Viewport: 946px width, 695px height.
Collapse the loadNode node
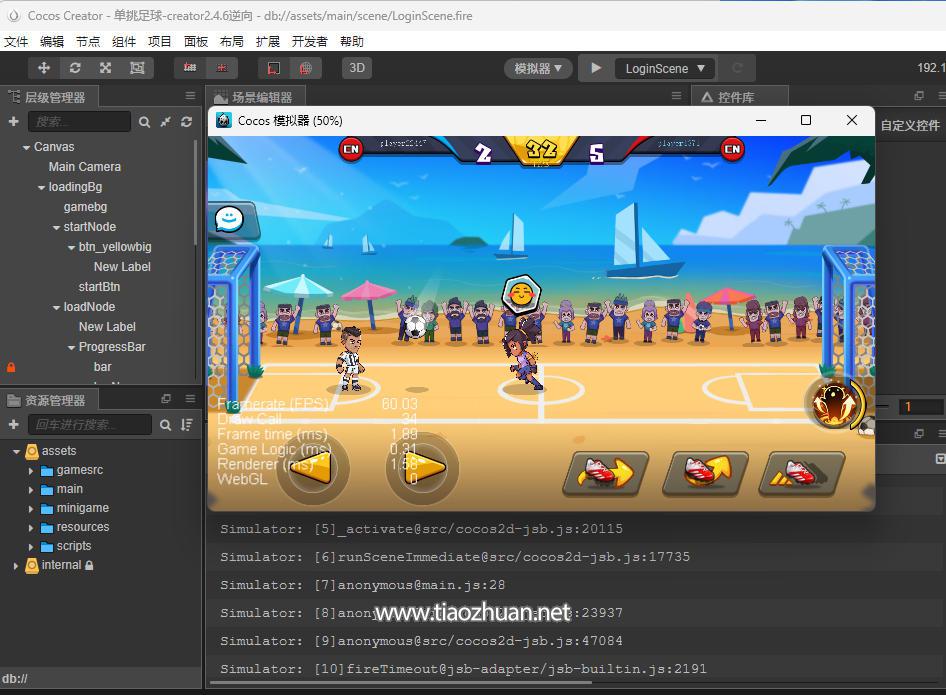56,308
